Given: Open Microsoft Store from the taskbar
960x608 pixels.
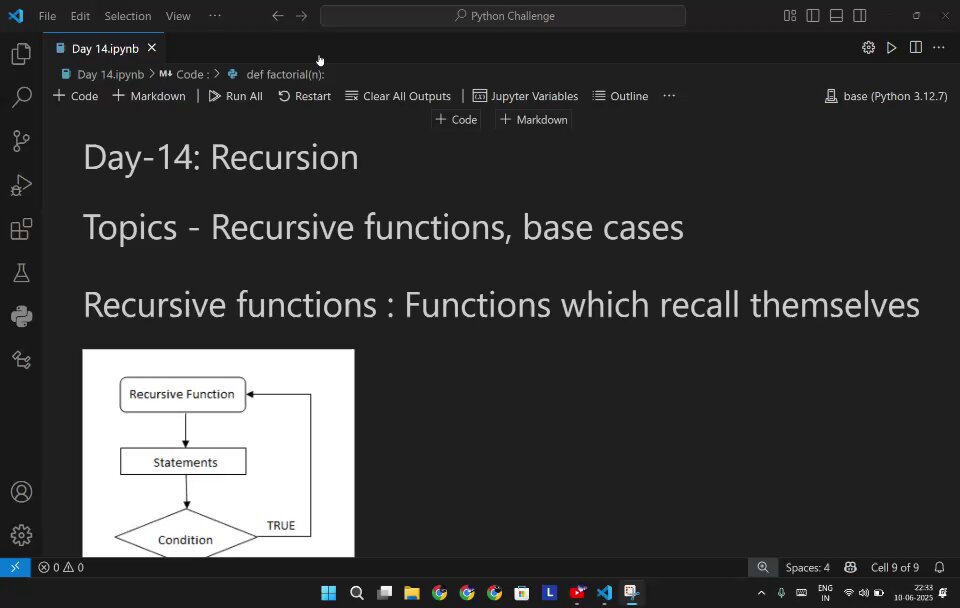Looking at the screenshot, I should coord(522,593).
